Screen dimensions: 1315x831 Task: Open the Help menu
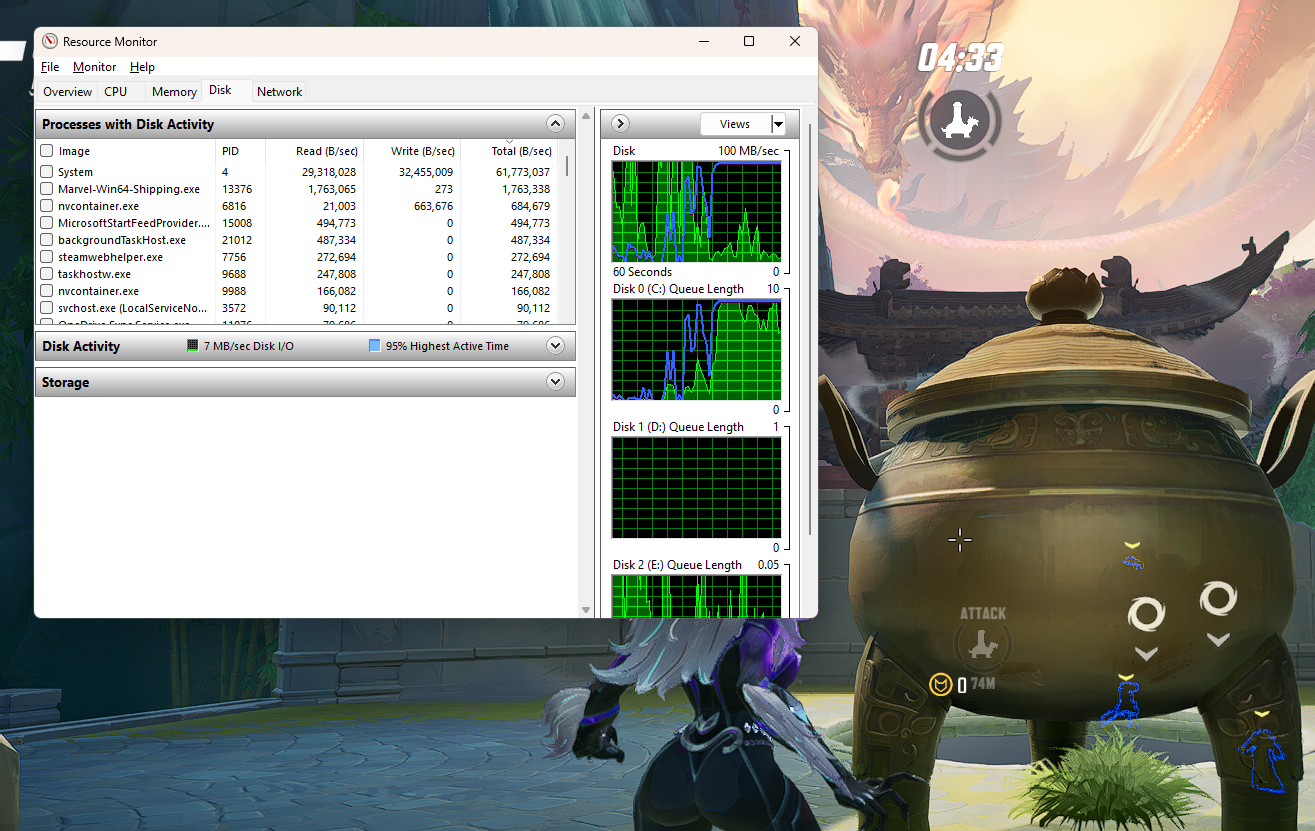(x=142, y=67)
